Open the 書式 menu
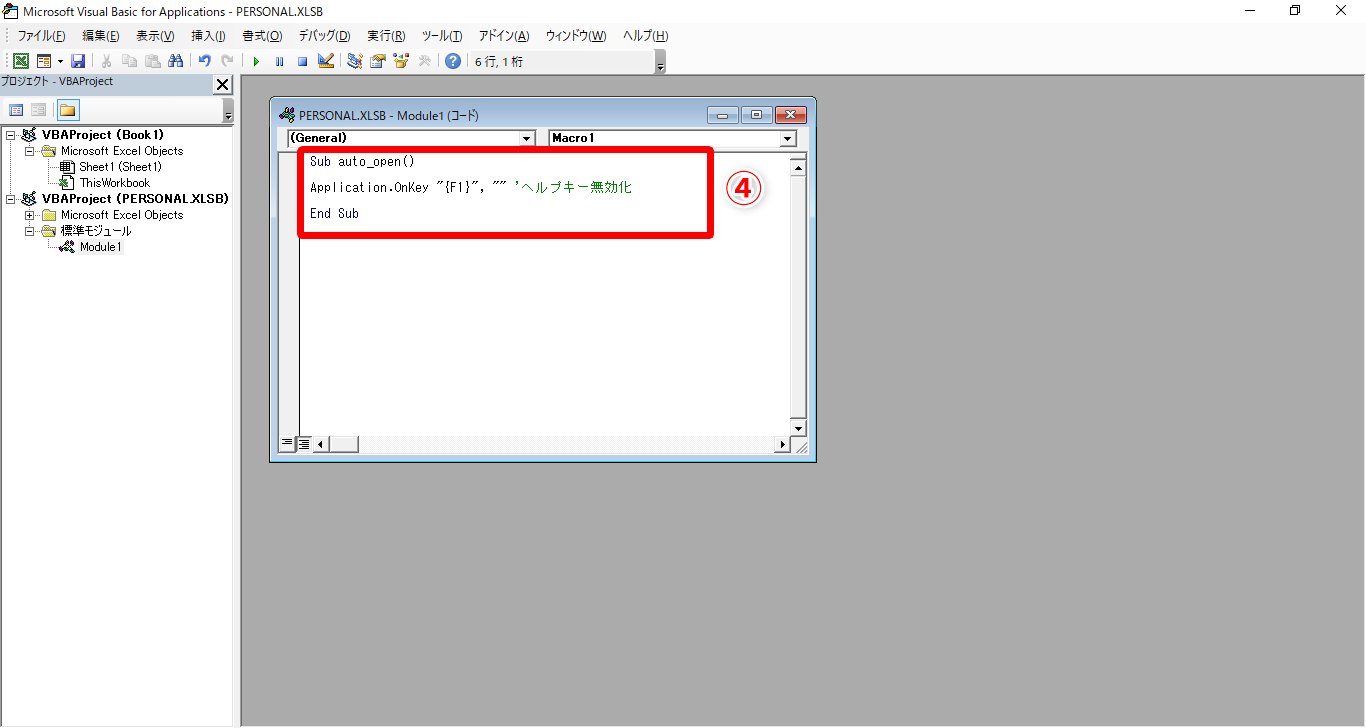 coord(262,36)
